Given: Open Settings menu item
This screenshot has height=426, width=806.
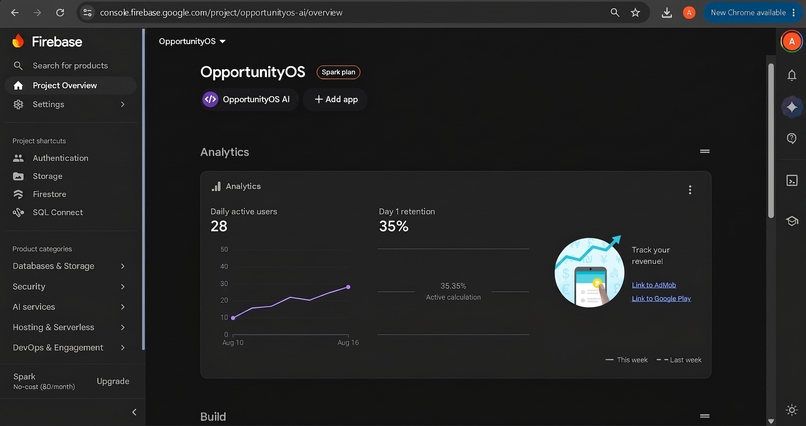Looking at the screenshot, I should [x=69, y=104].
